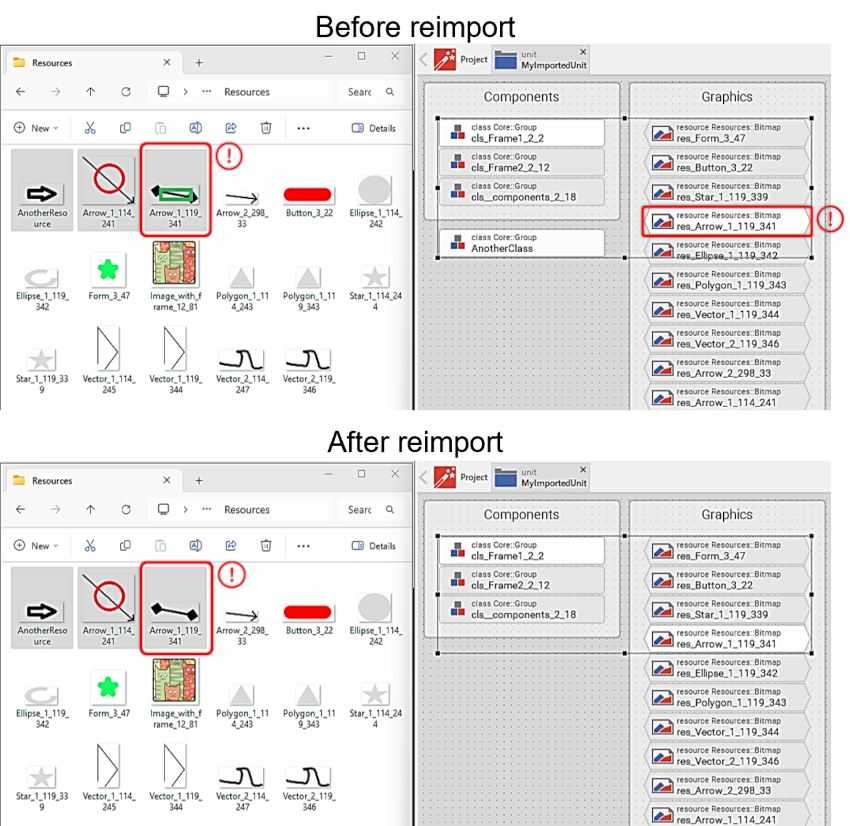850x826 pixels.
Task: Select the AnotherClass component brick
Action: pos(521,243)
